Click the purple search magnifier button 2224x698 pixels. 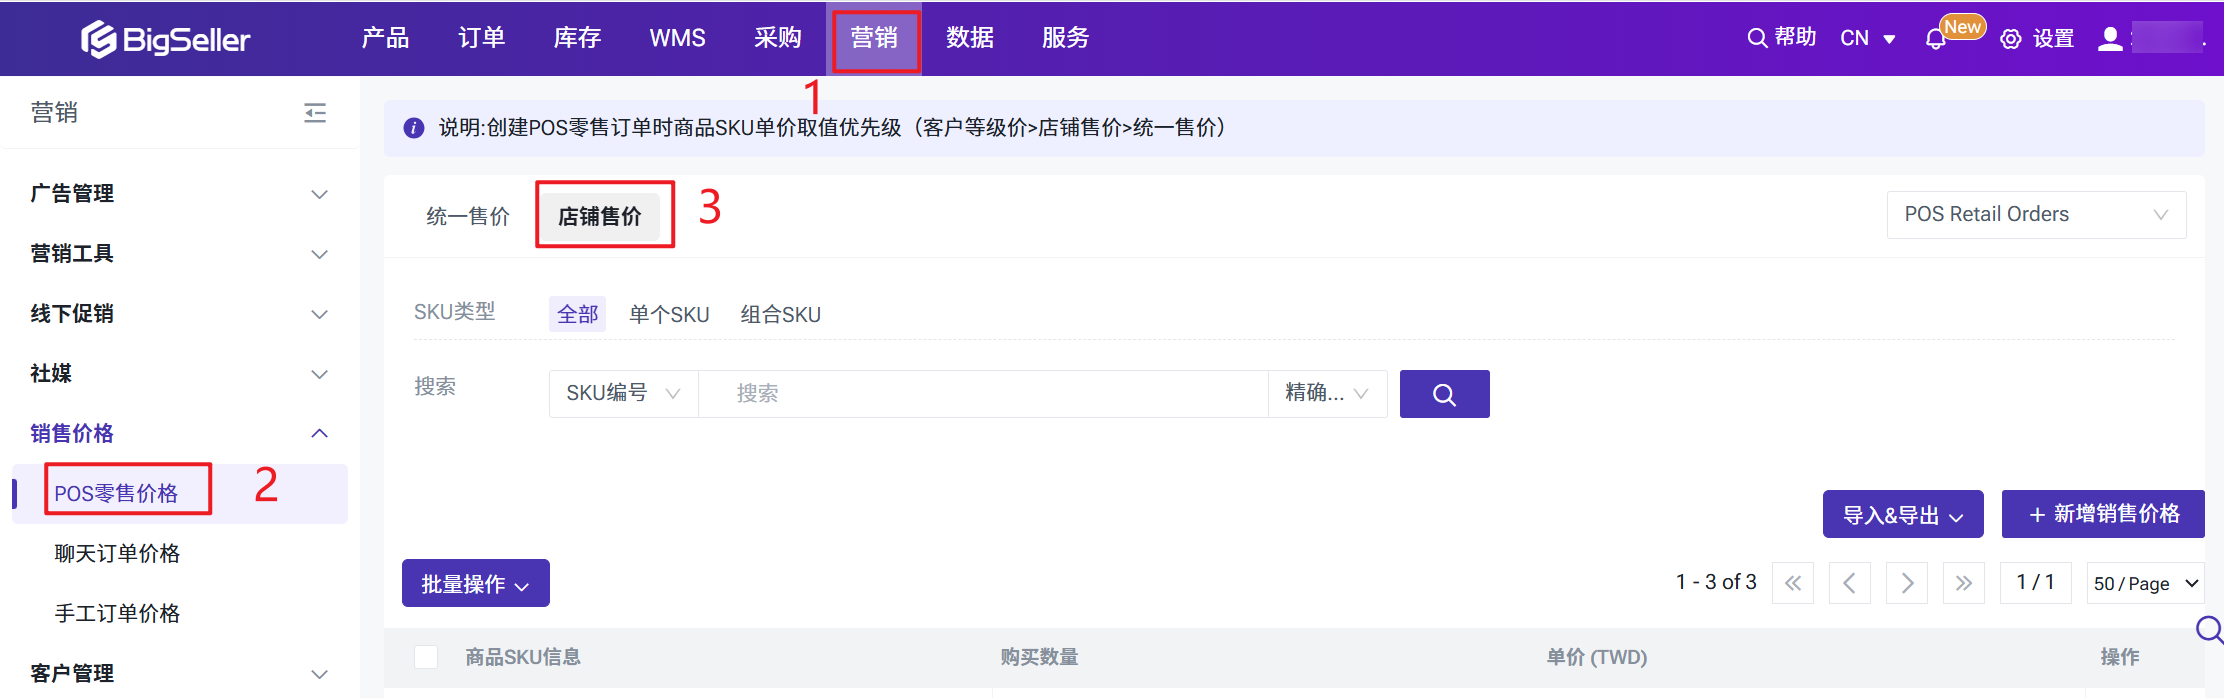(1444, 394)
